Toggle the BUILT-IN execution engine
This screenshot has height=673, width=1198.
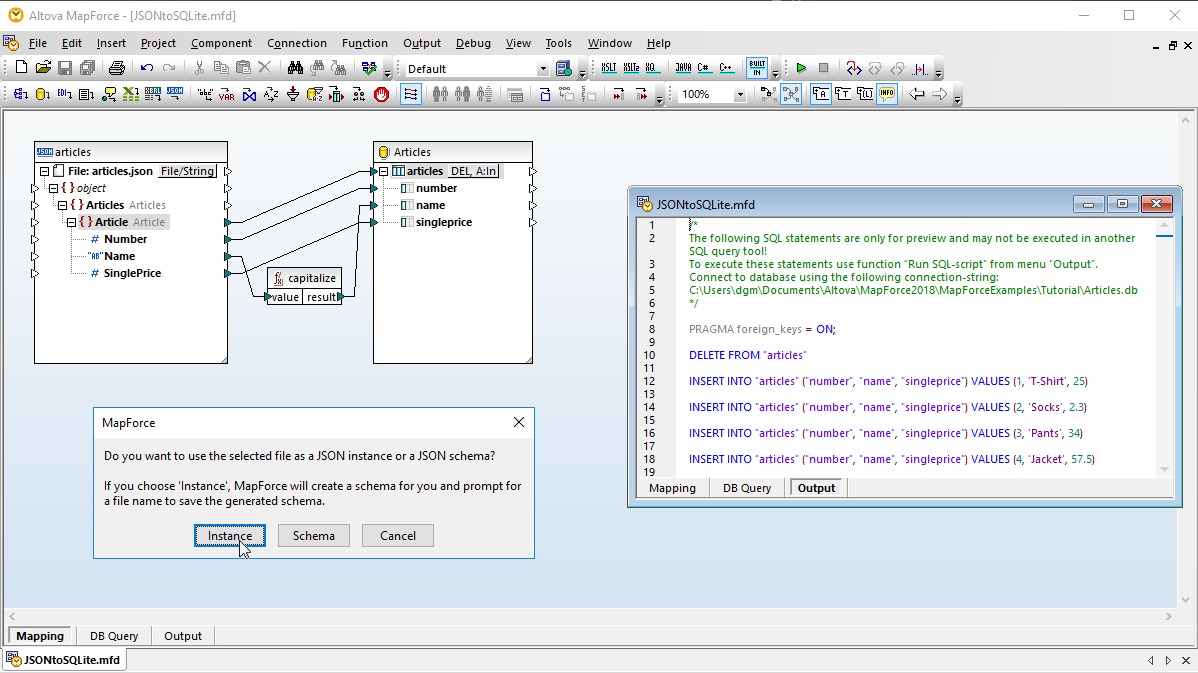[x=757, y=68]
